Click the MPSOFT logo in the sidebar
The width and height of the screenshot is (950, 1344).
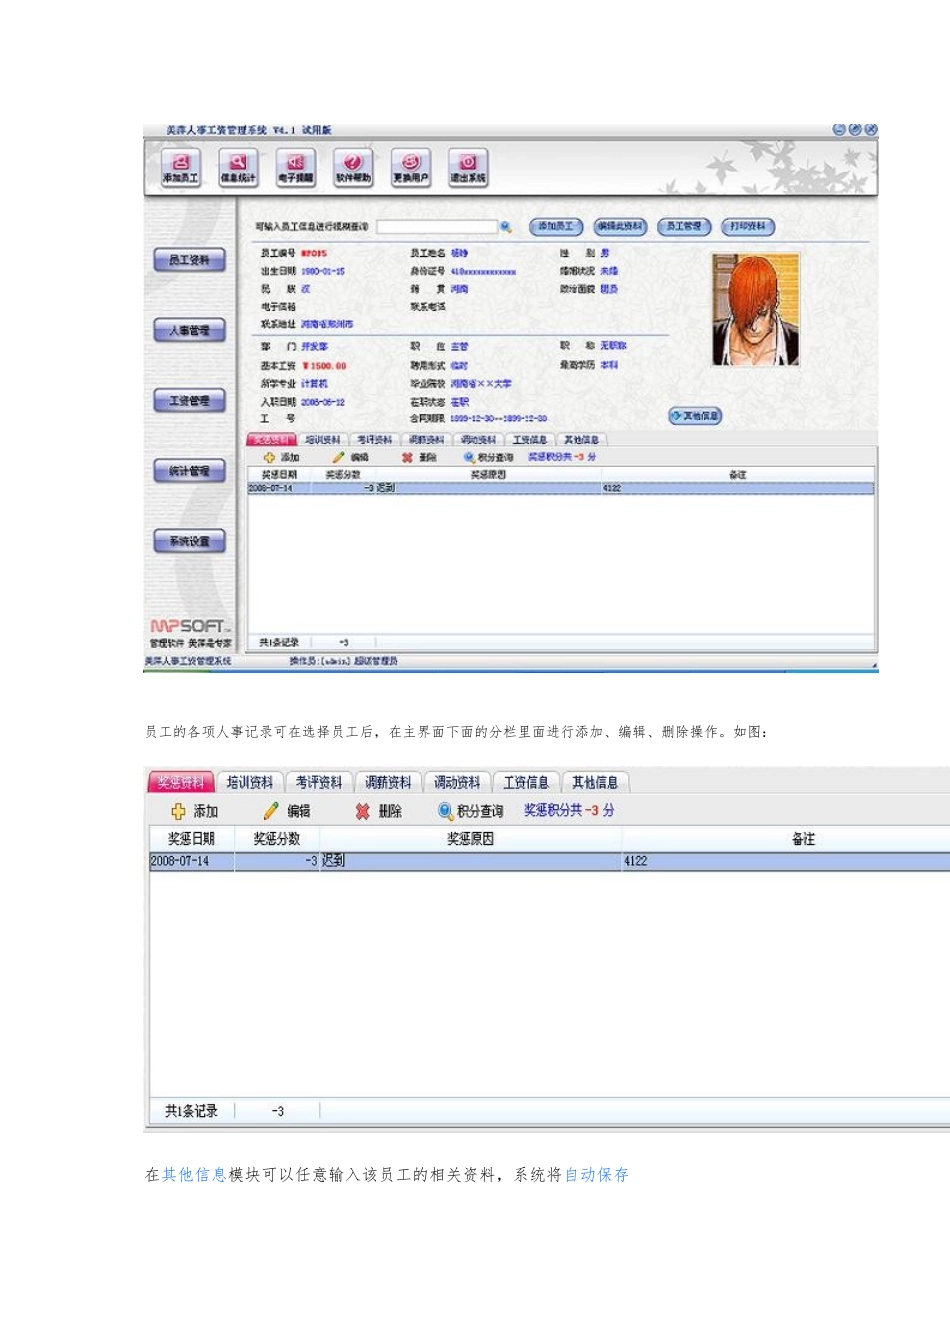pyautogui.click(x=189, y=627)
